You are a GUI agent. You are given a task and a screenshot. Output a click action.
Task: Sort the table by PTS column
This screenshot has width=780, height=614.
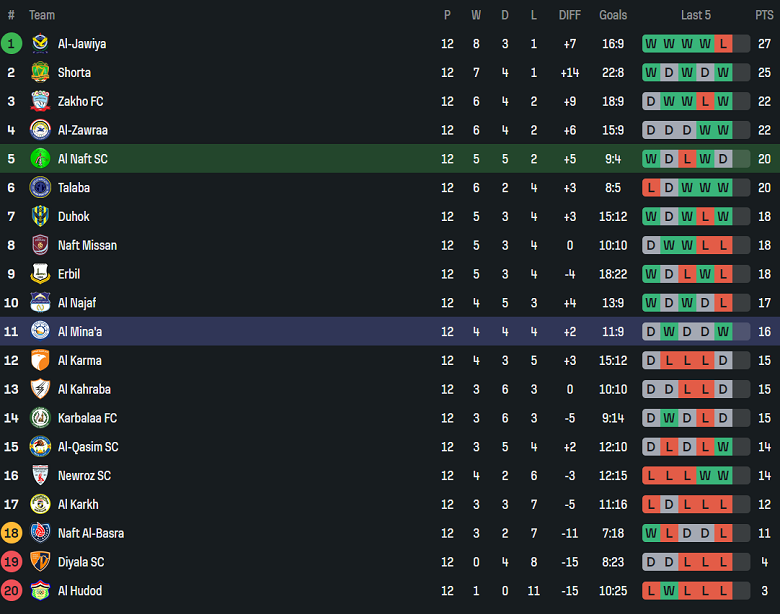pos(764,15)
